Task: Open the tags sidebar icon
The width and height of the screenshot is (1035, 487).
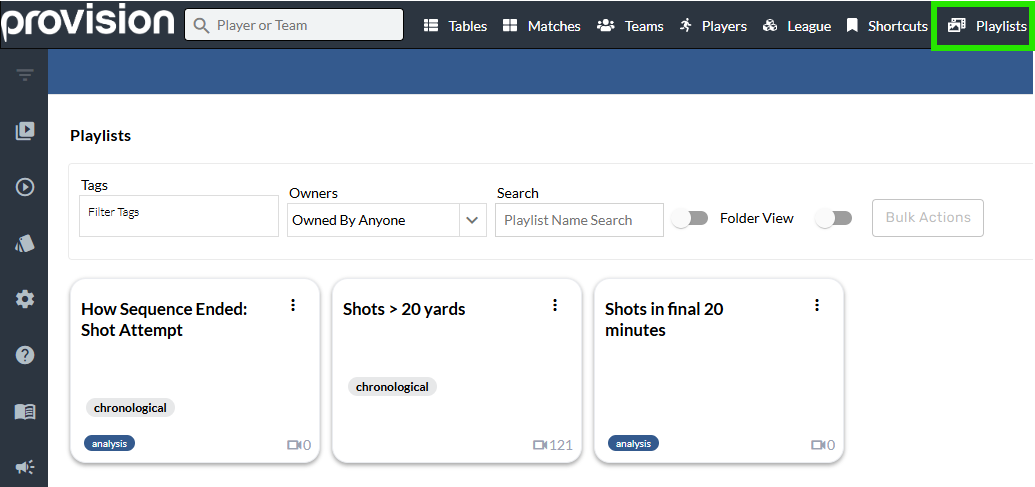Action: (25, 244)
